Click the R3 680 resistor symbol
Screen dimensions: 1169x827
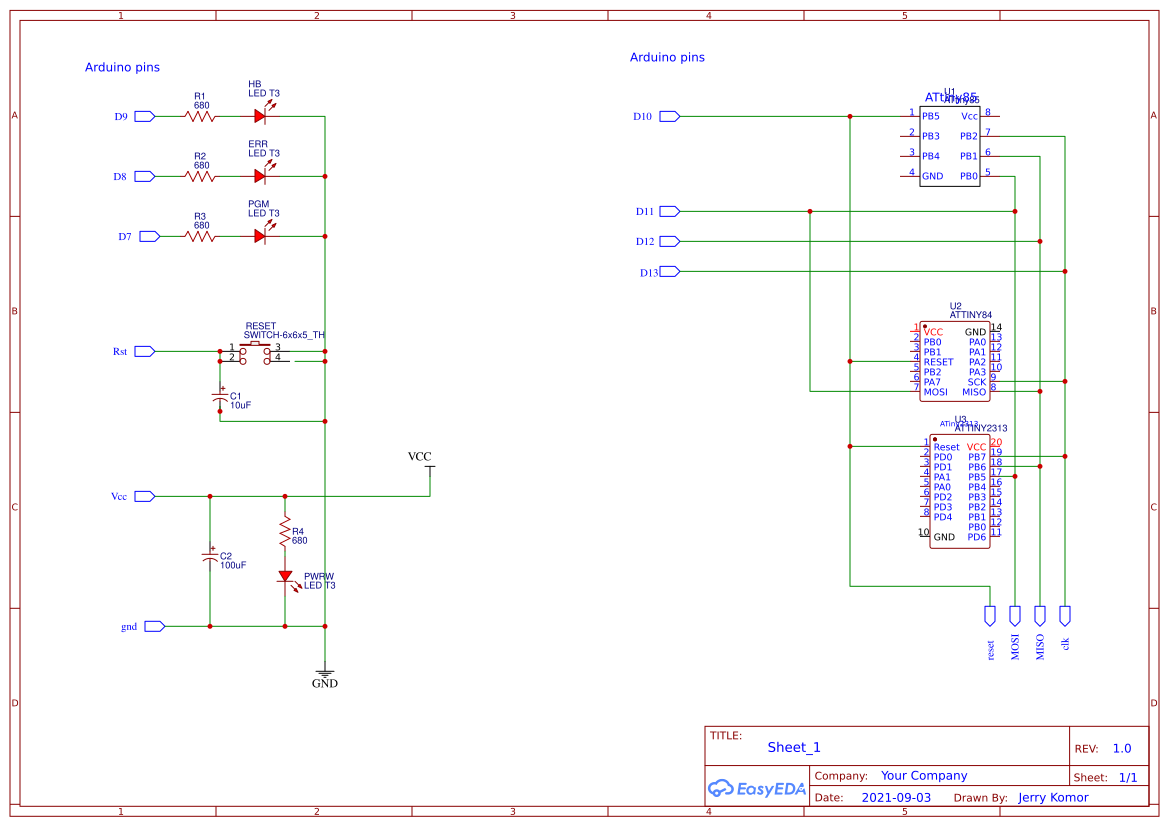[200, 236]
